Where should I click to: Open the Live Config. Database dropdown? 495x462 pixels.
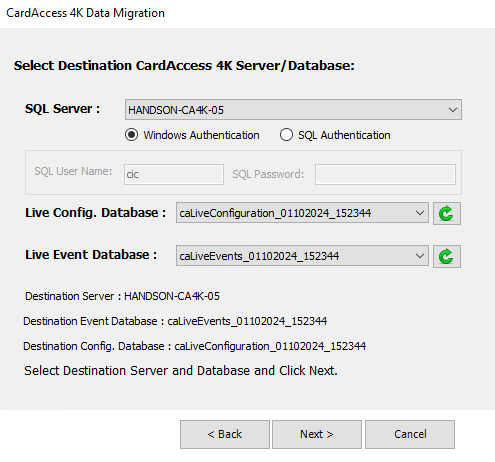[302, 213]
